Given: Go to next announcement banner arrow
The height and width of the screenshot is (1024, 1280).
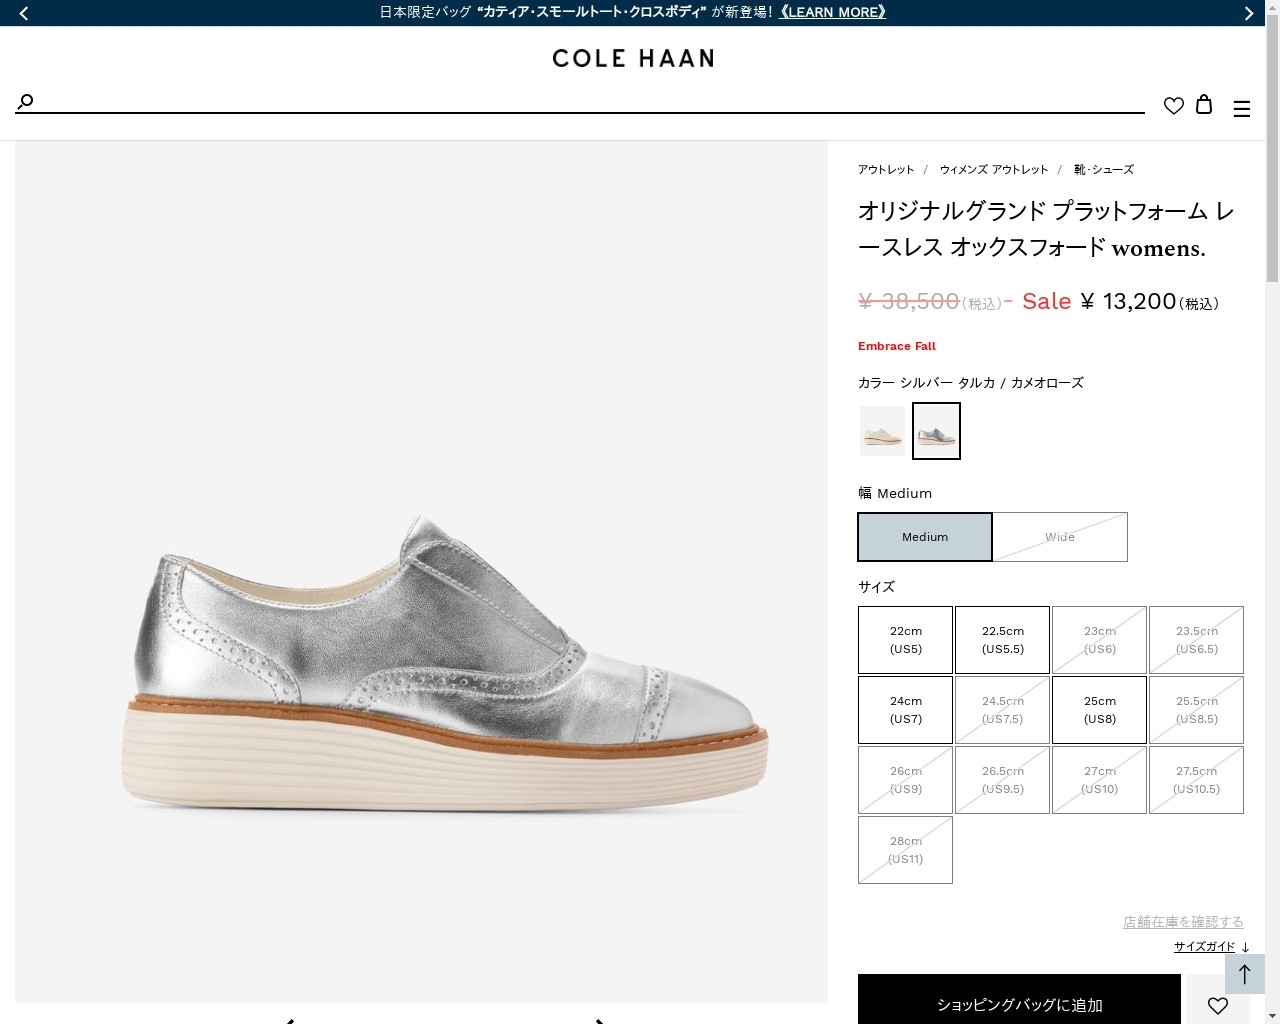Looking at the screenshot, I should (x=1248, y=13).
